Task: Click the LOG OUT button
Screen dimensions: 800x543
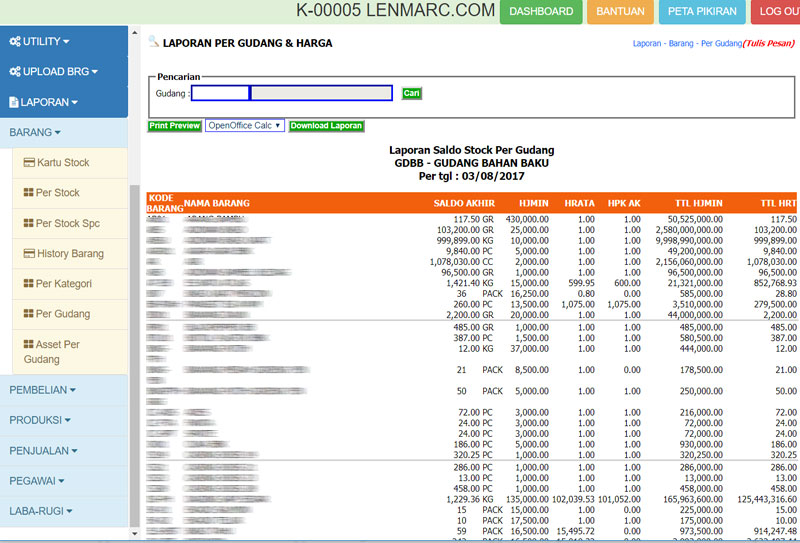Action: pos(776,11)
